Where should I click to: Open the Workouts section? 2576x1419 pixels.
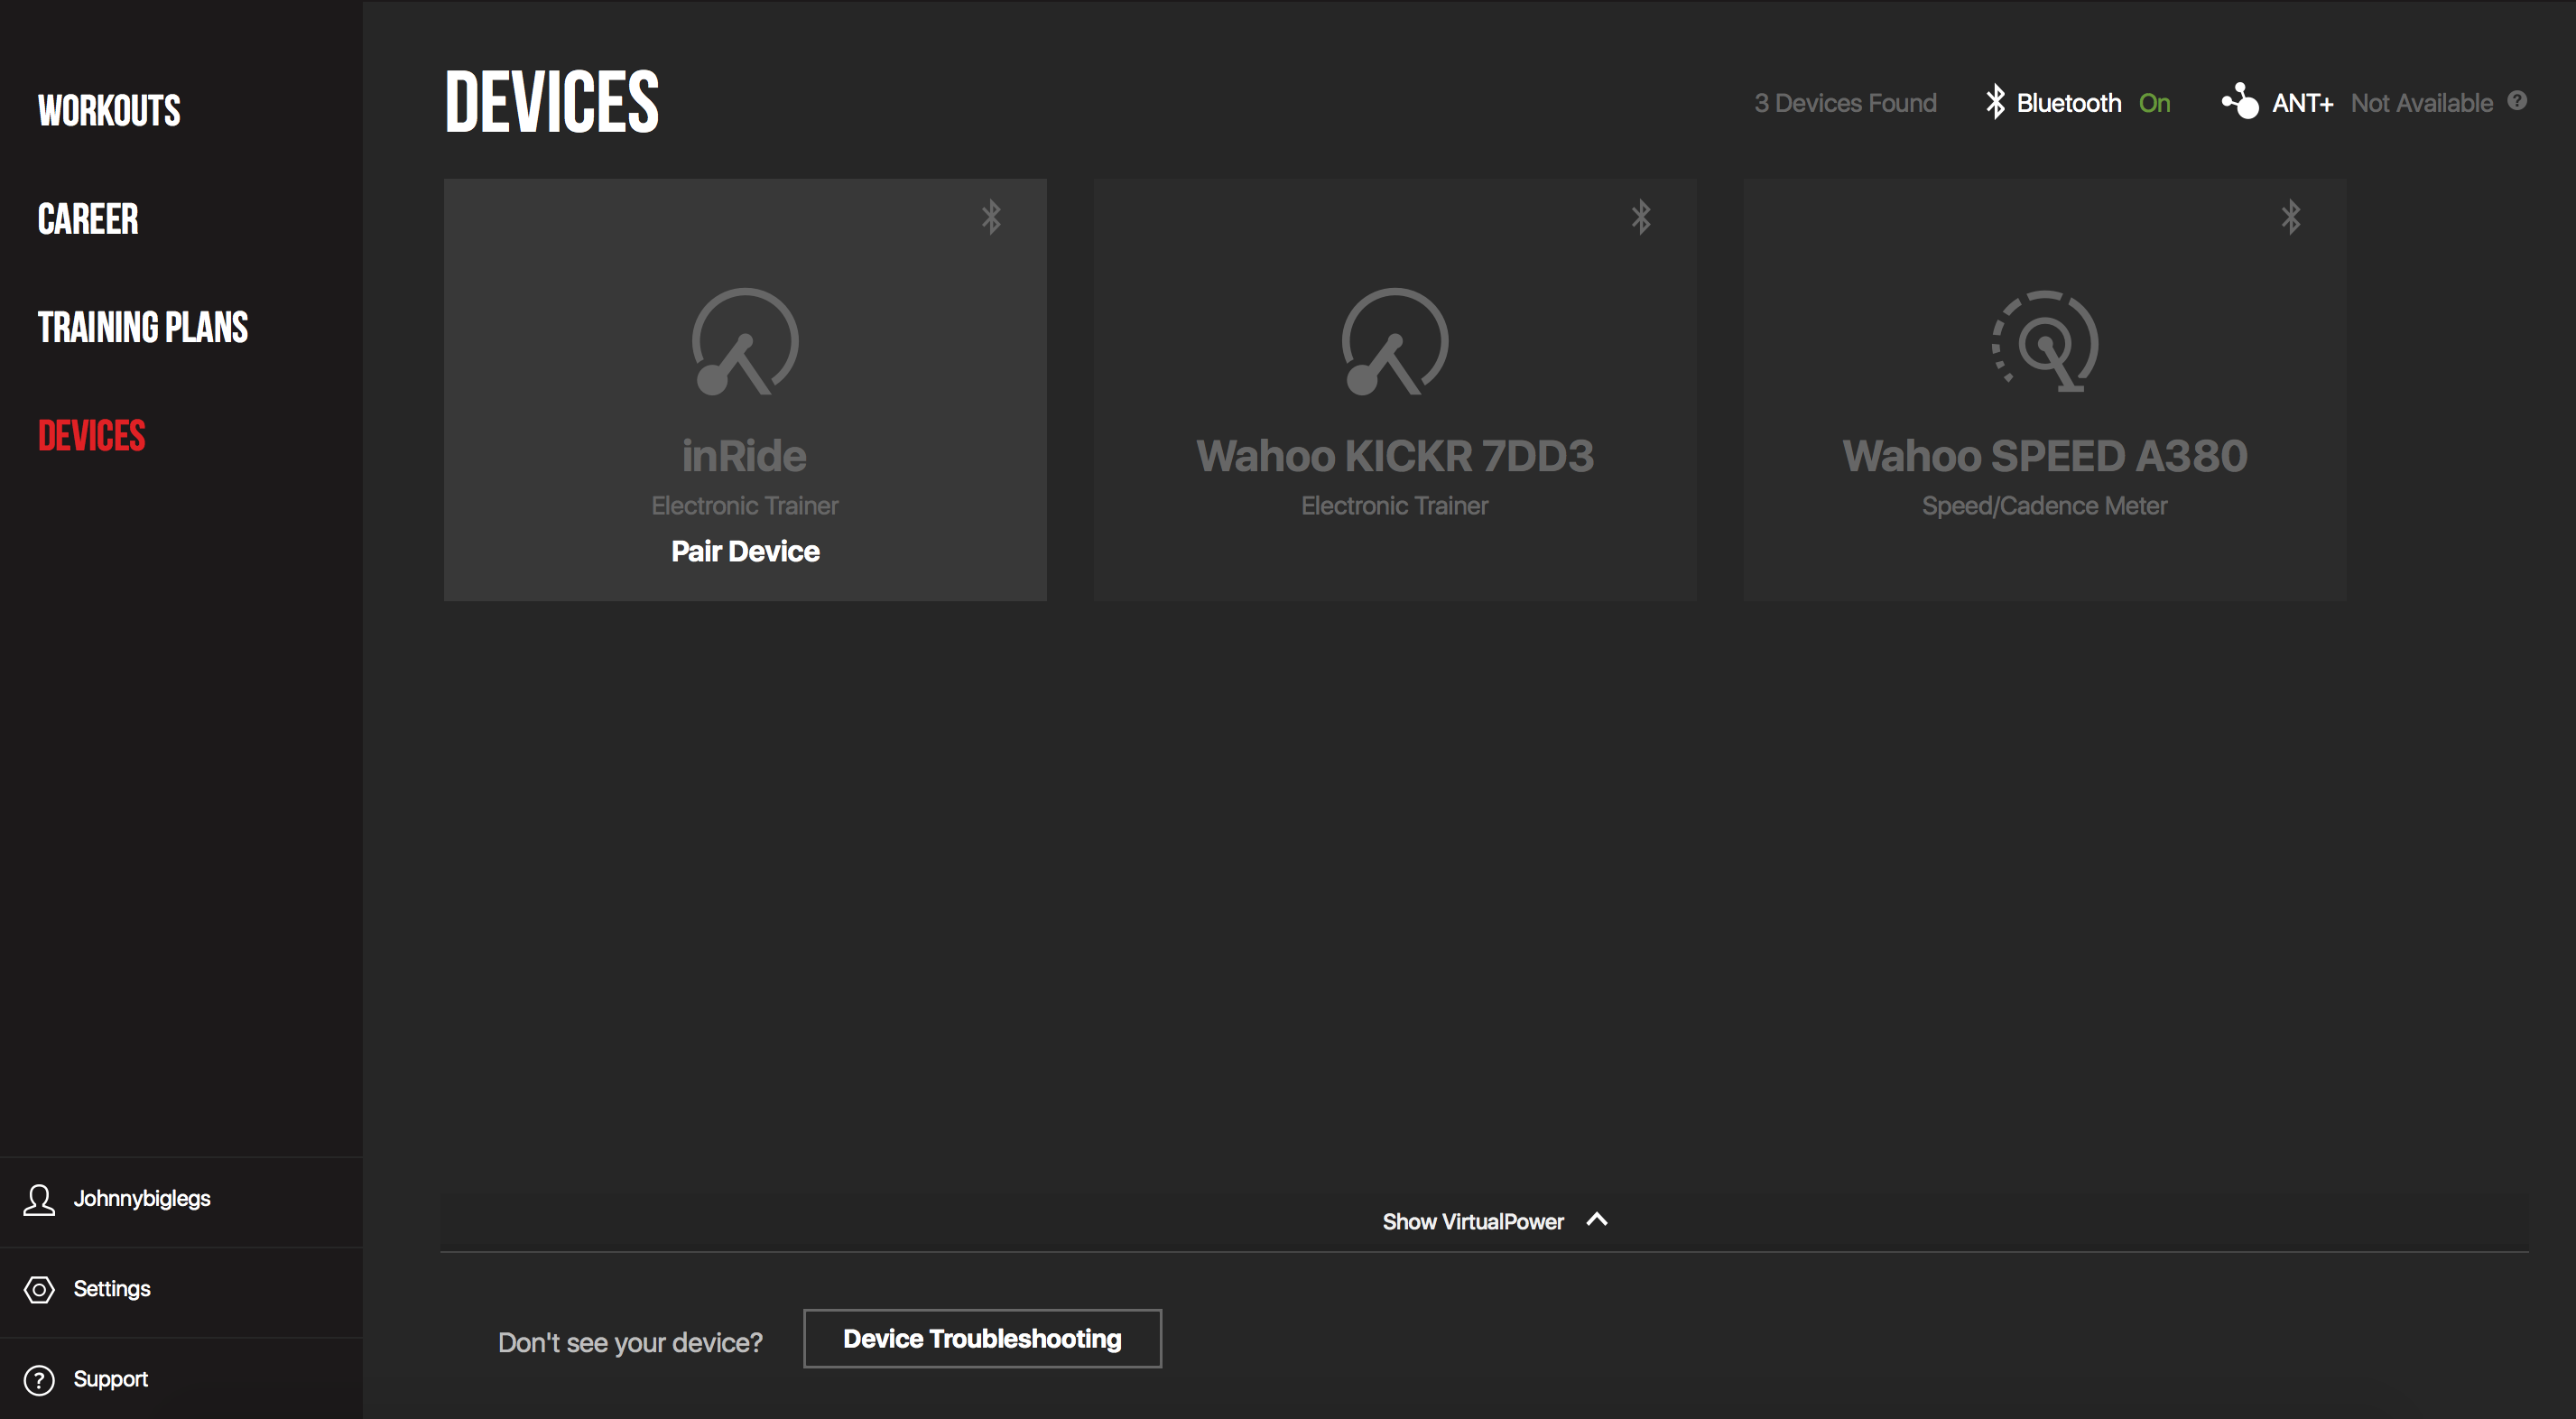(109, 110)
